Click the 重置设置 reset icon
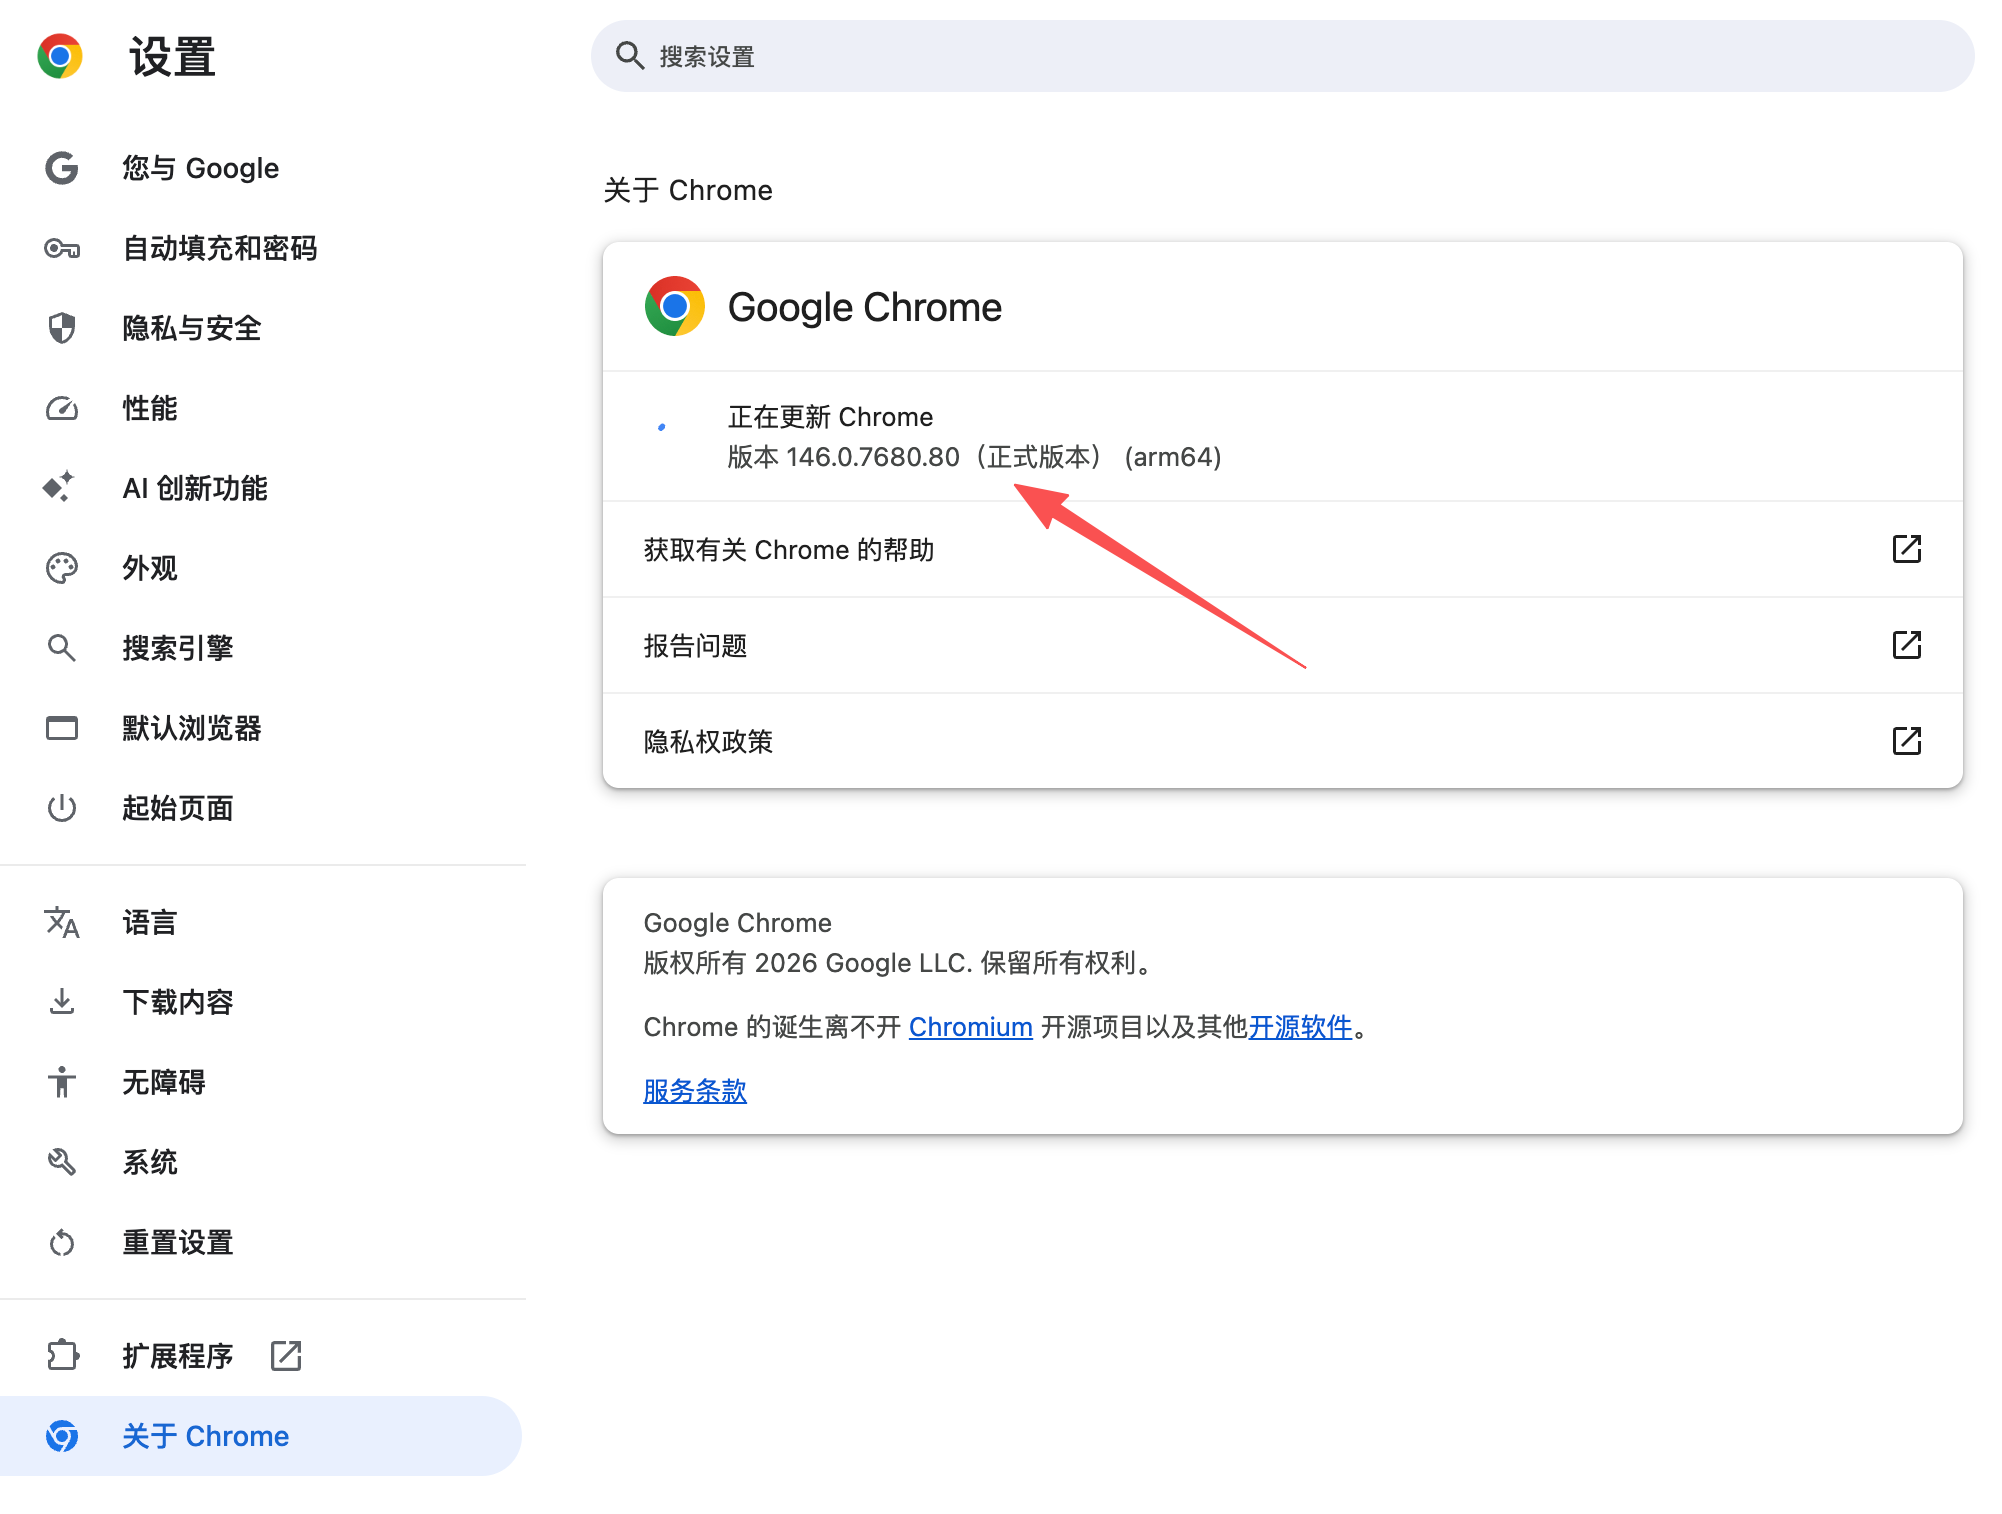 coord(62,1242)
